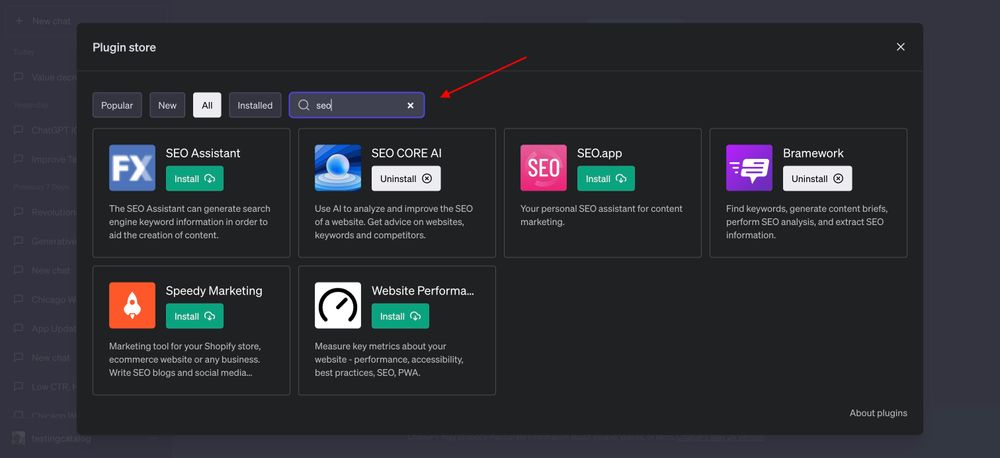
Task: Click the pink SEO.app logo icon
Action: click(543, 168)
